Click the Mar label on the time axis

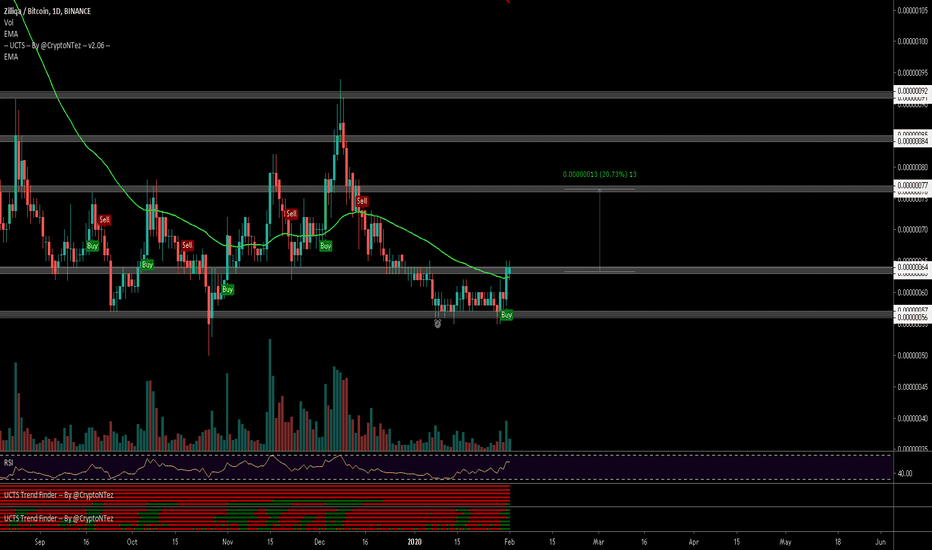click(x=599, y=542)
